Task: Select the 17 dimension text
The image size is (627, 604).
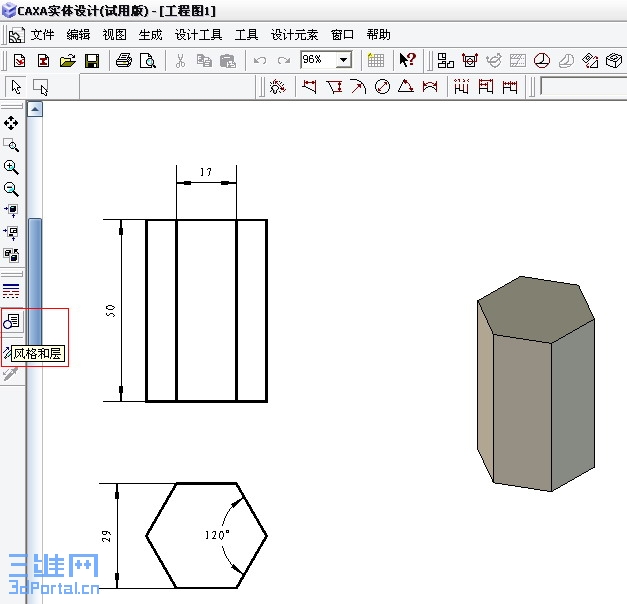Action: [206, 172]
